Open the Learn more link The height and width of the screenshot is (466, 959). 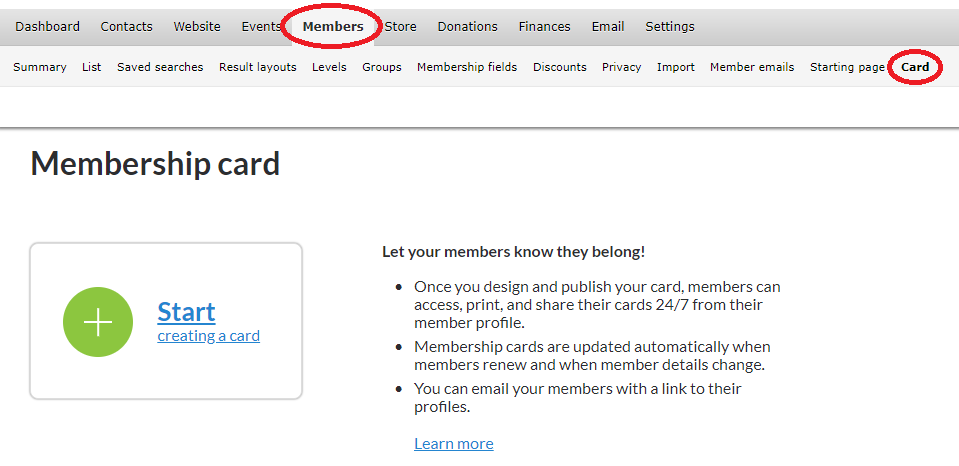pos(453,443)
